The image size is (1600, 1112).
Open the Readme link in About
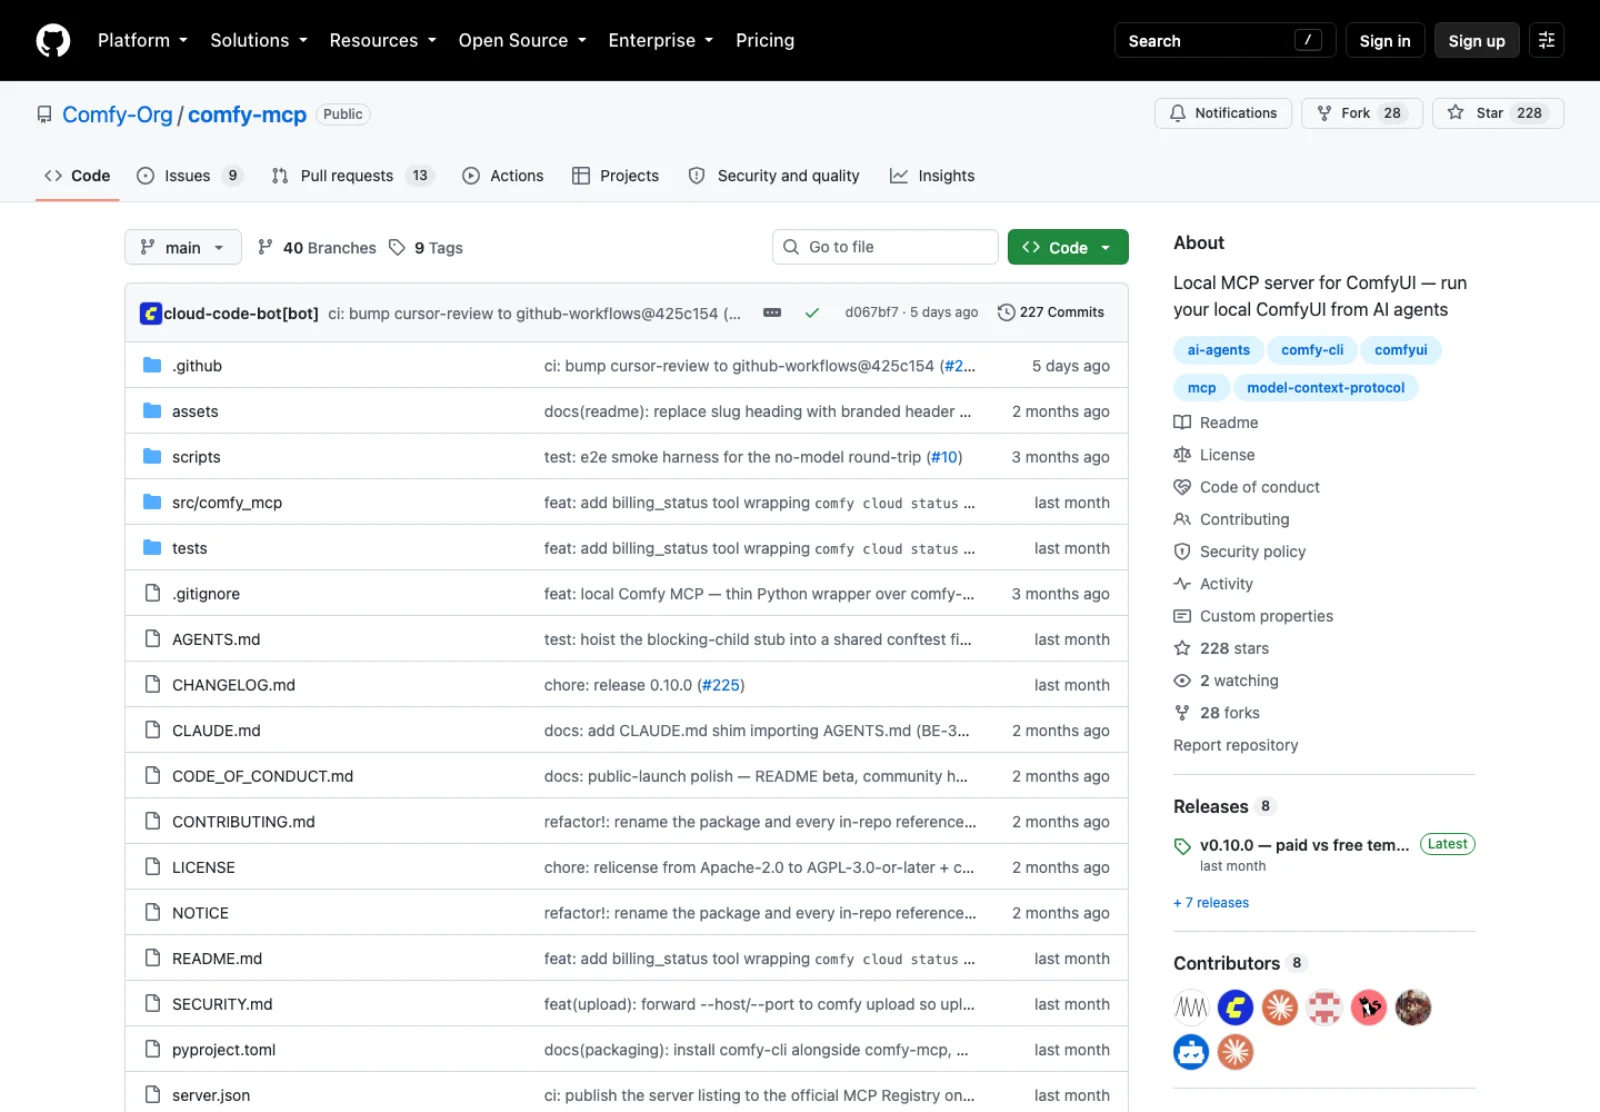tap(1216, 422)
